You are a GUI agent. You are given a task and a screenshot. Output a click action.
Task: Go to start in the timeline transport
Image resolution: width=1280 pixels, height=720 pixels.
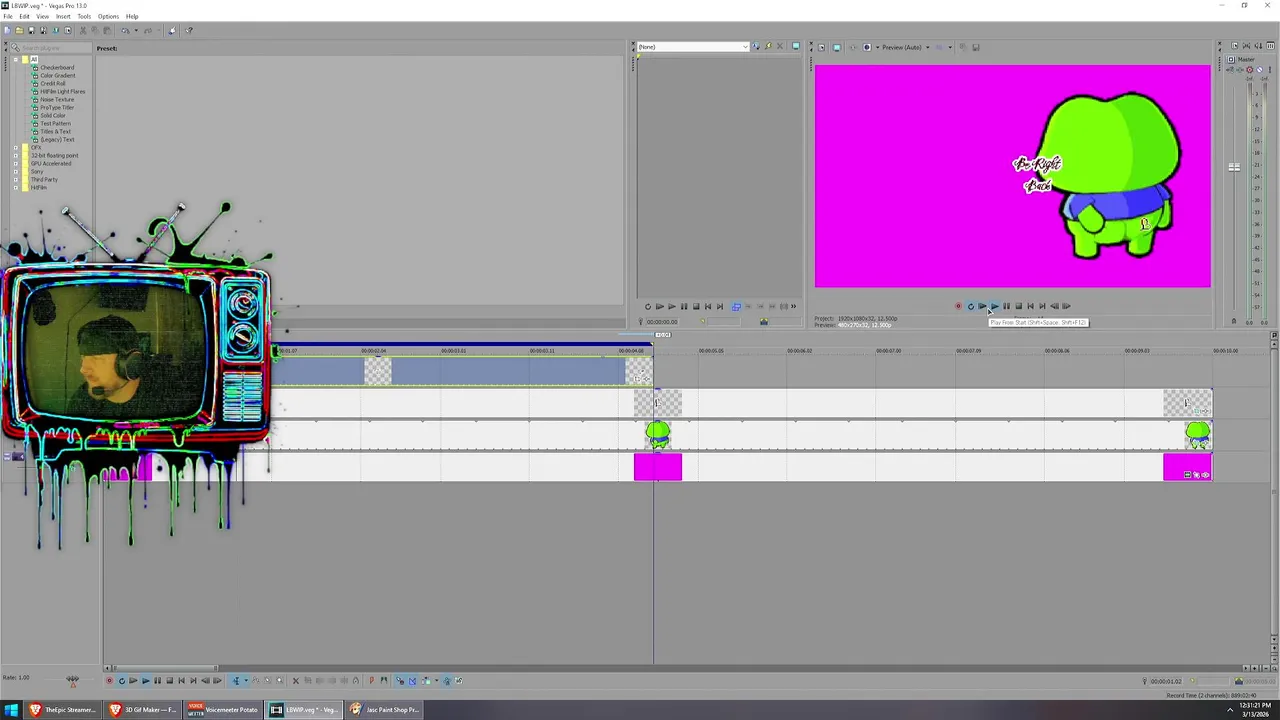(181, 681)
